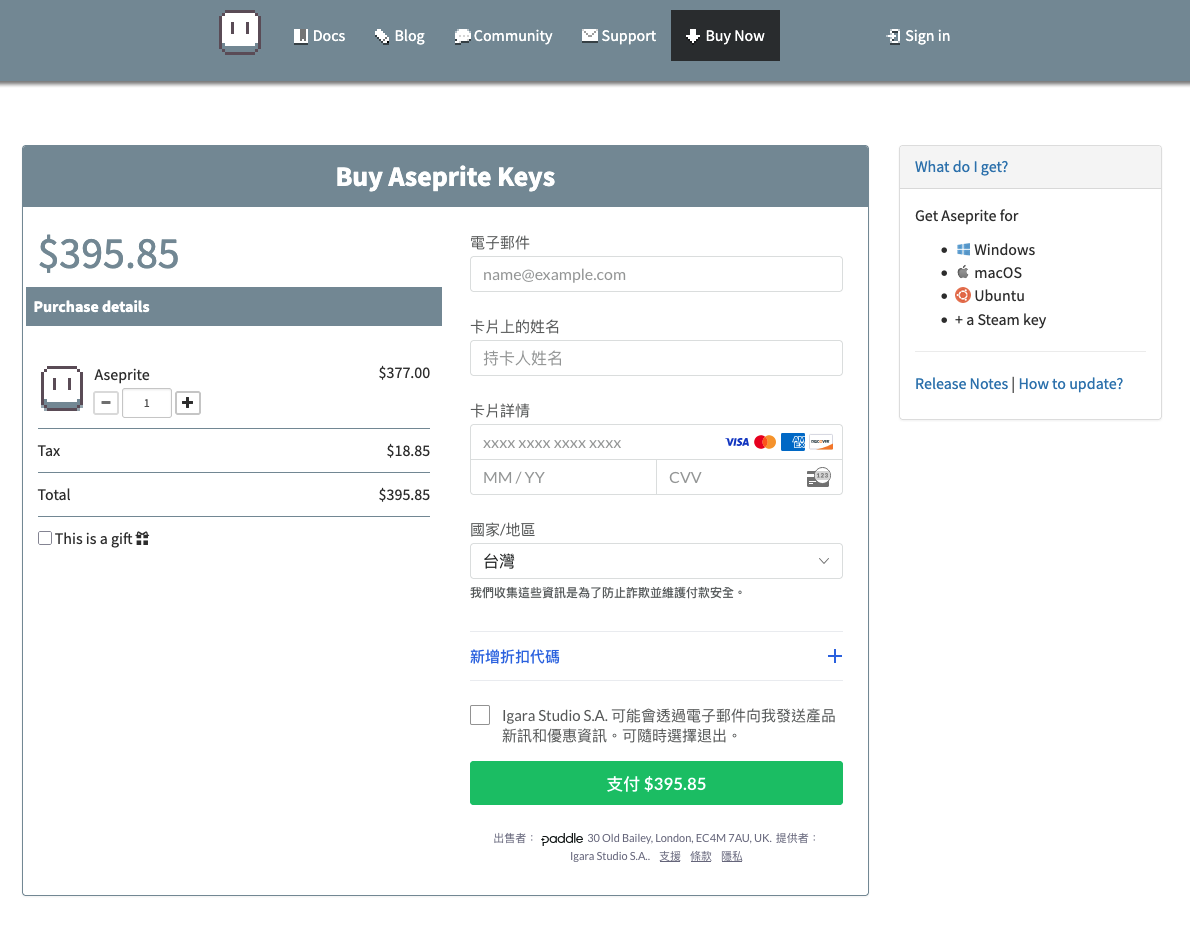Click the Purchase details header

pos(234,307)
